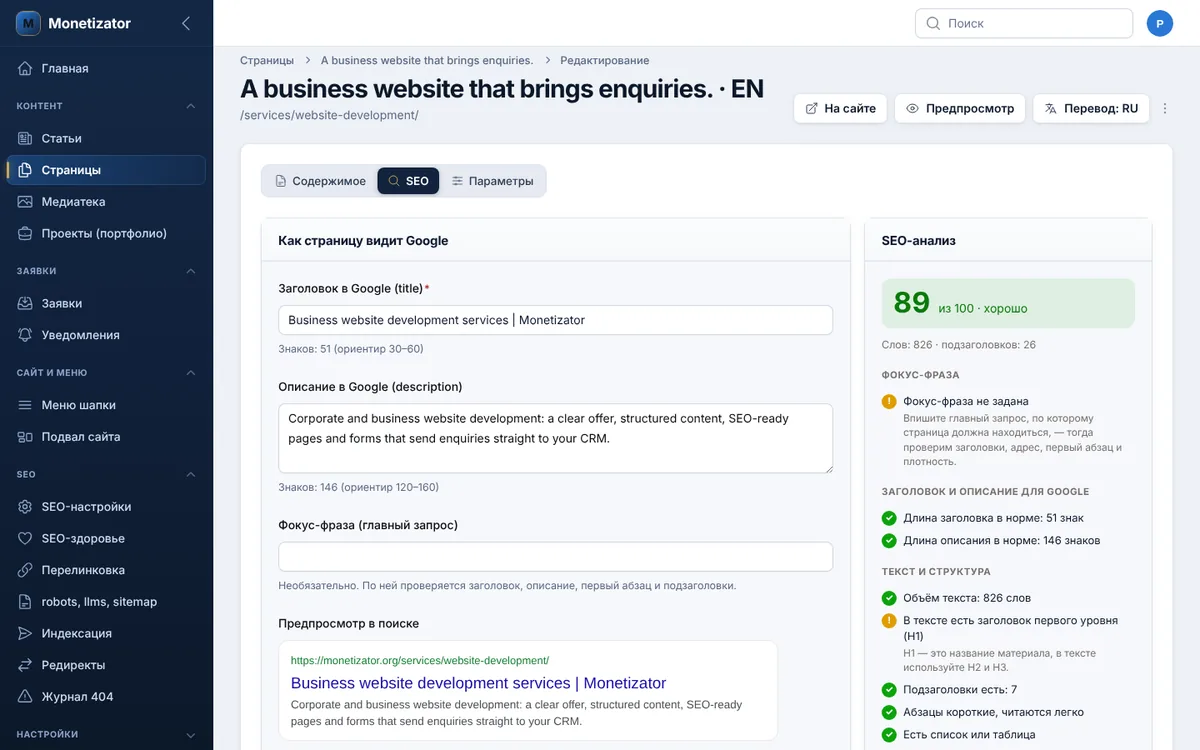This screenshot has height=750, width=1200.
Task: Click the Статьи newspaper icon
Action: tap(25, 138)
